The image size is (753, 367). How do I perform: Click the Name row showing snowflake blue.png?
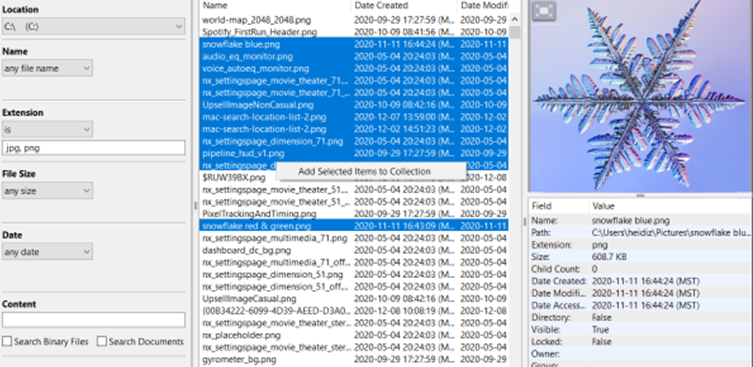(x=640, y=220)
